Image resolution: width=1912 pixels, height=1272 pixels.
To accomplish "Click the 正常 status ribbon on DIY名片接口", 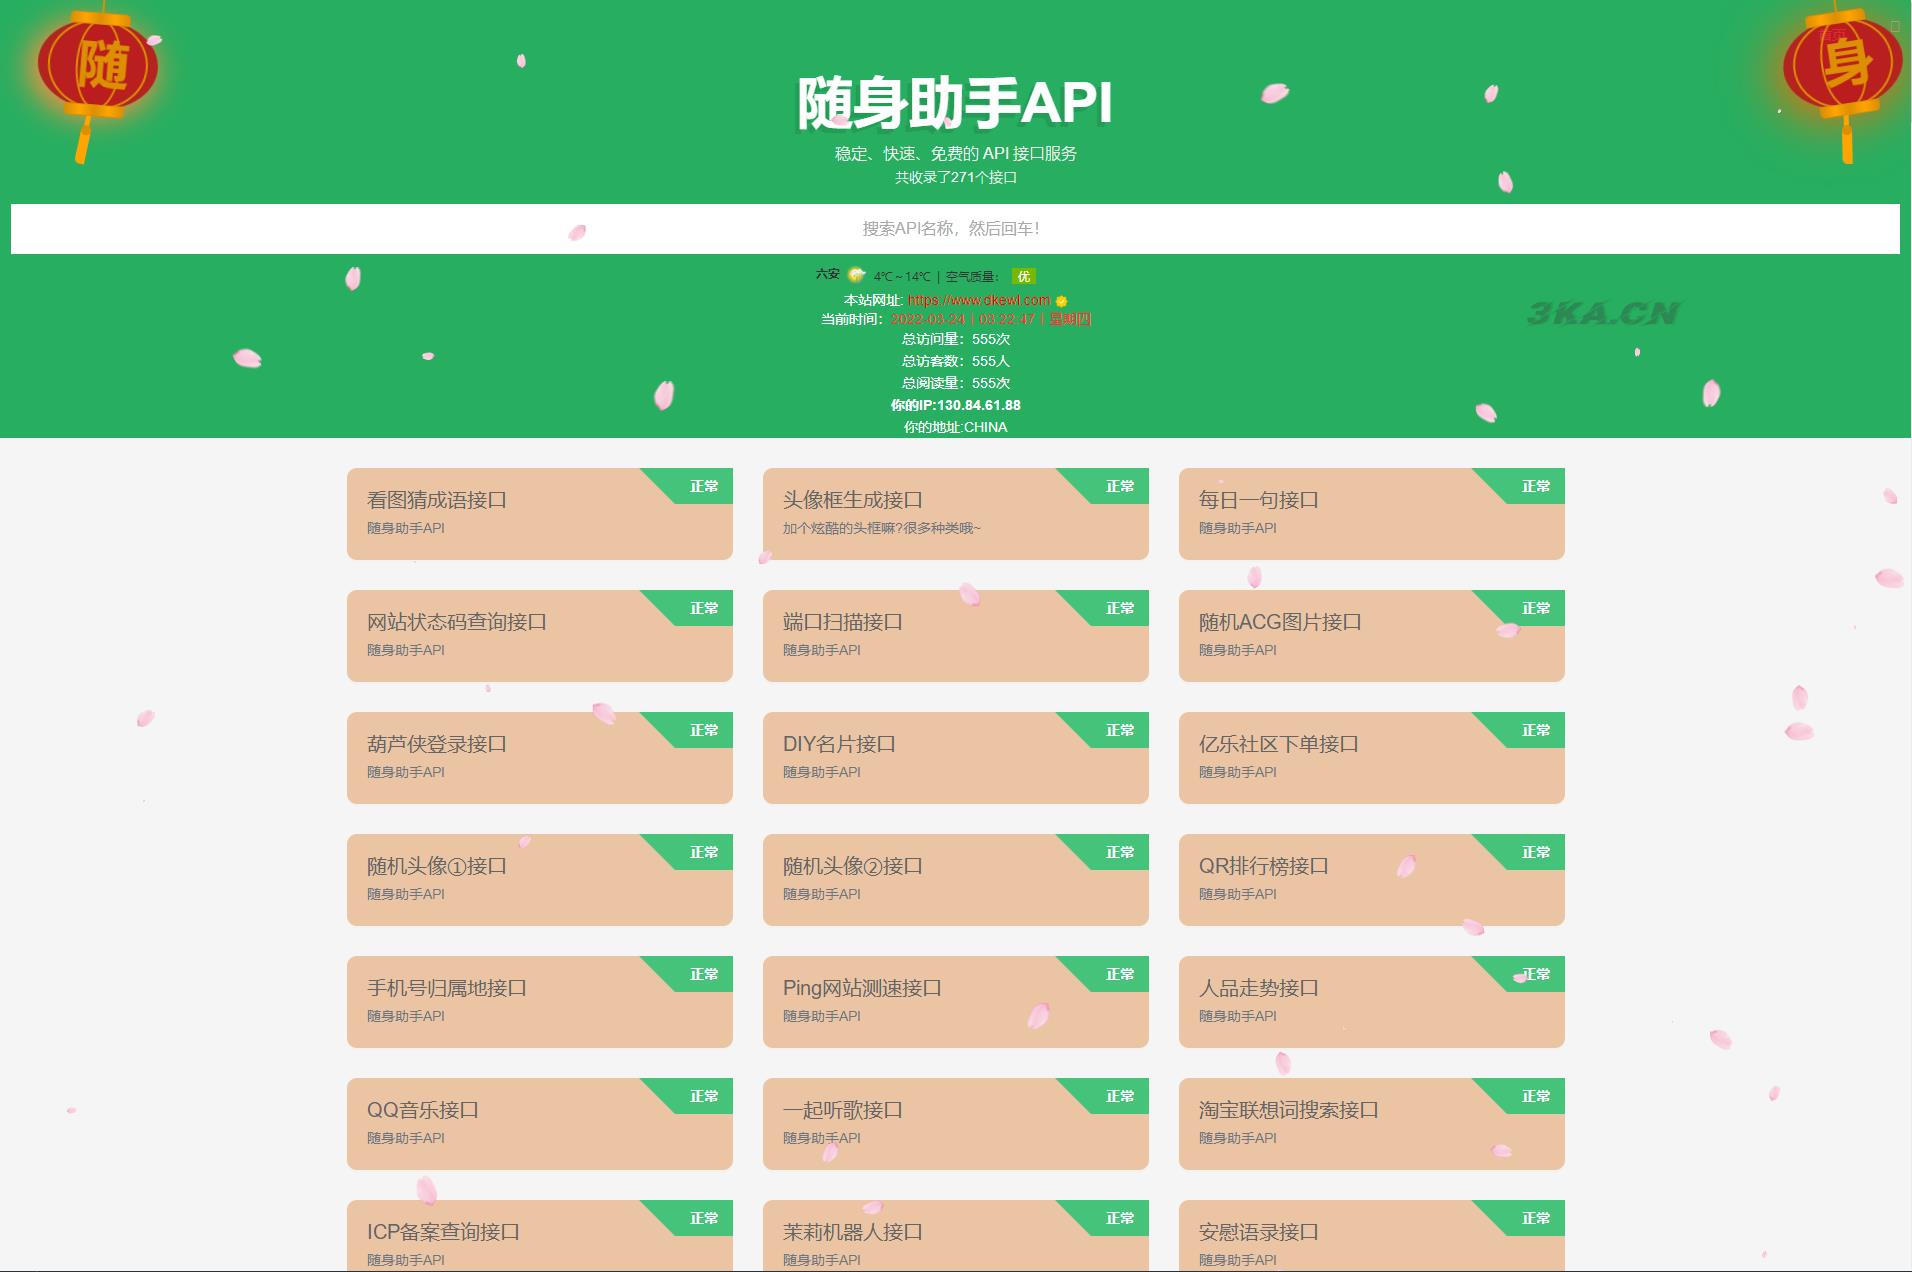I will [x=1119, y=730].
